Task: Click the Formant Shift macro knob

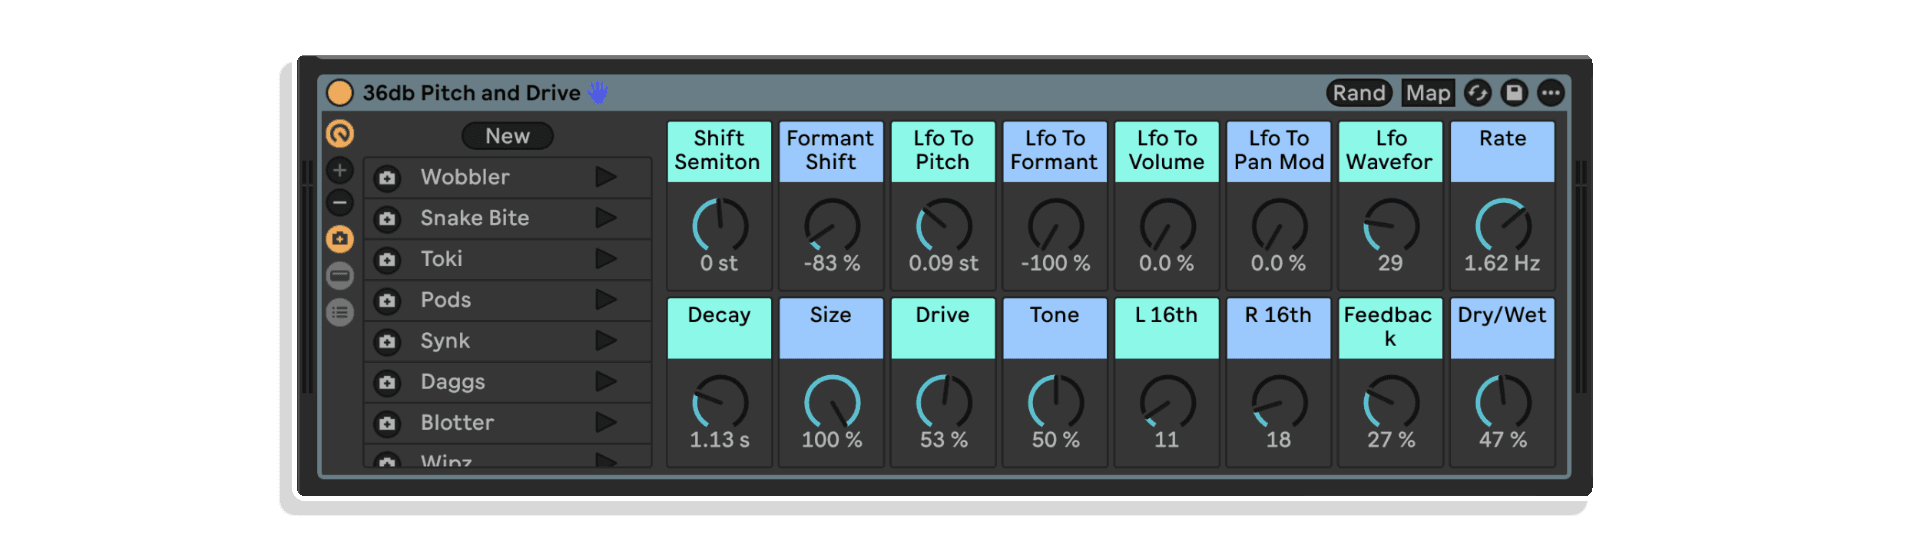Action: pyautogui.click(x=832, y=225)
